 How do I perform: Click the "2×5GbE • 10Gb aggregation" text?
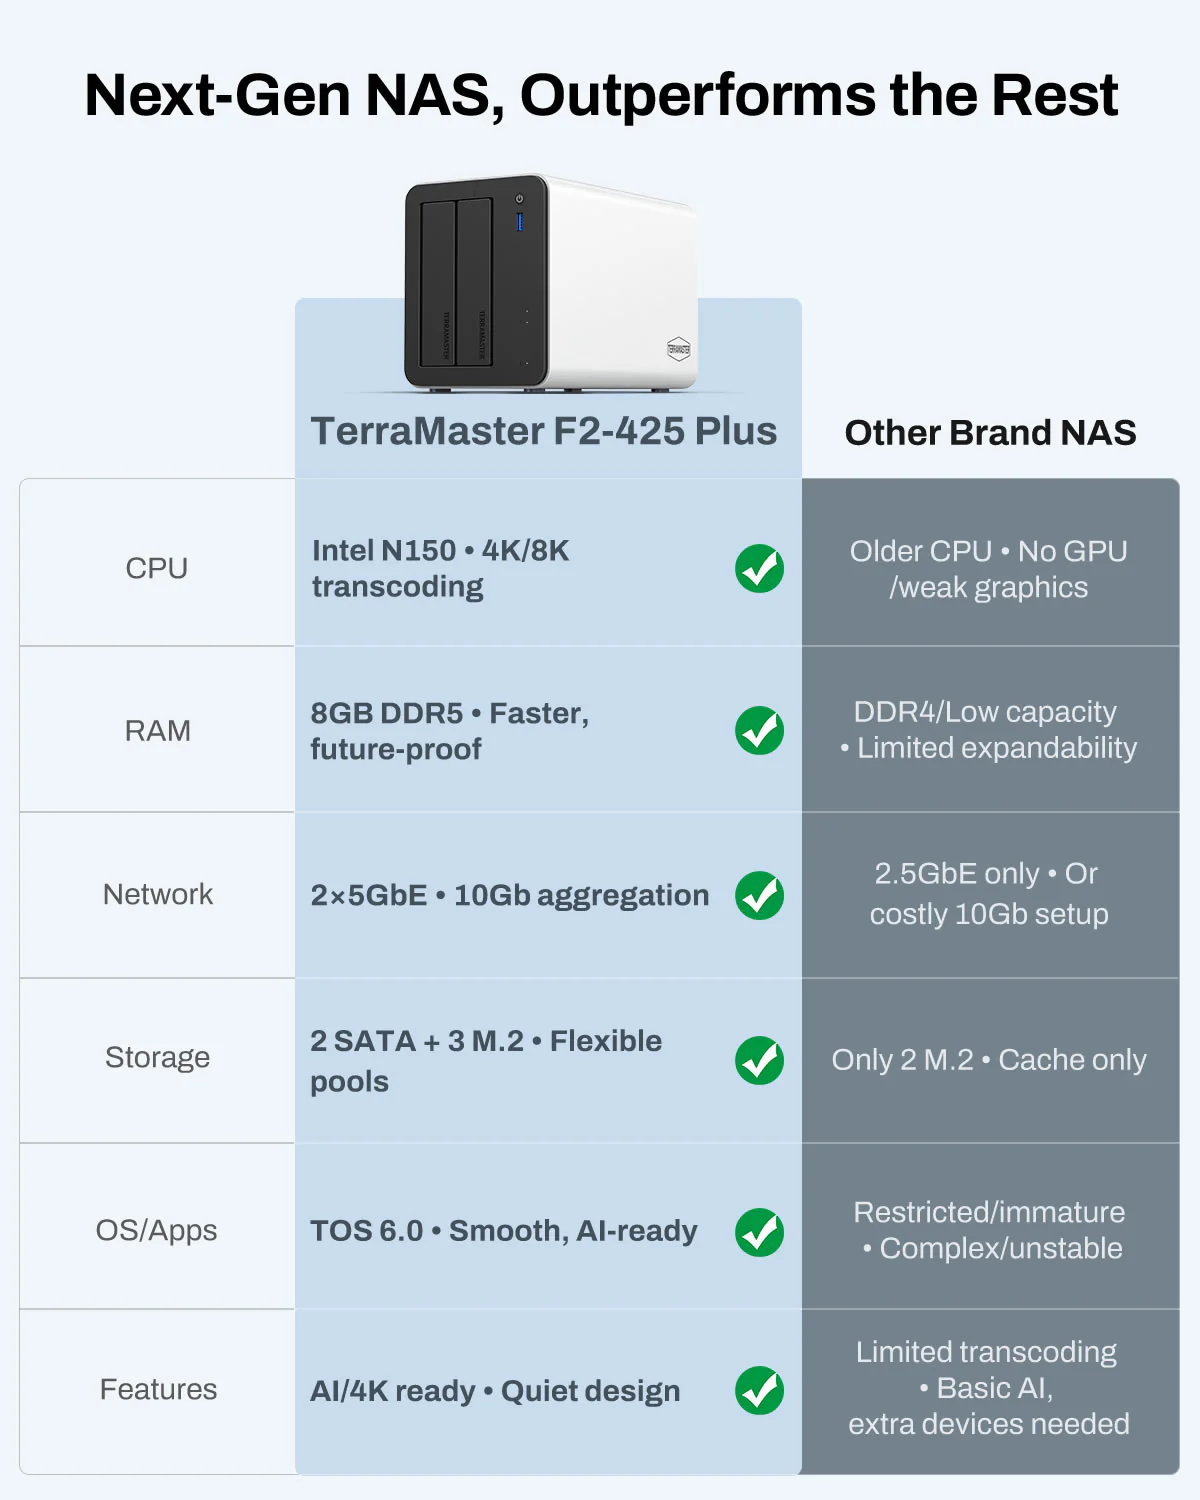click(x=509, y=895)
